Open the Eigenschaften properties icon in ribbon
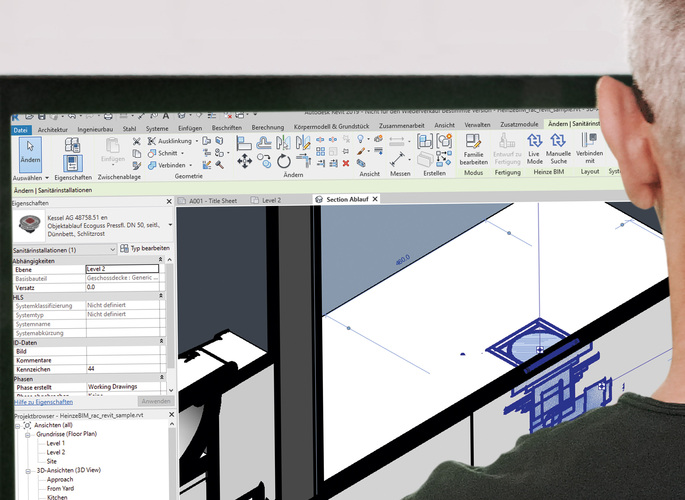The image size is (685, 500). [x=72, y=161]
